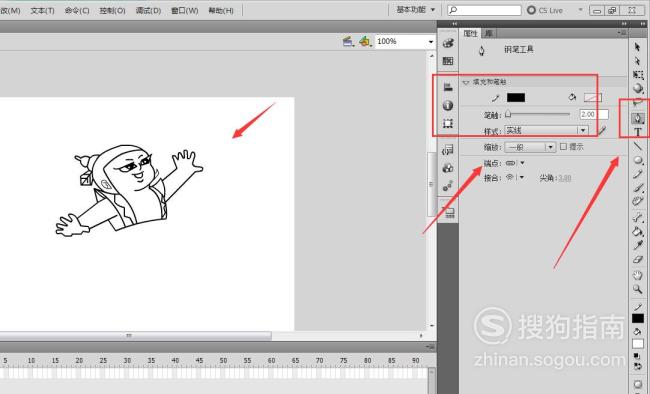Screen dimensions: 650x394
Task: Click the stage horizontal scrollbar
Action: (136, 335)
